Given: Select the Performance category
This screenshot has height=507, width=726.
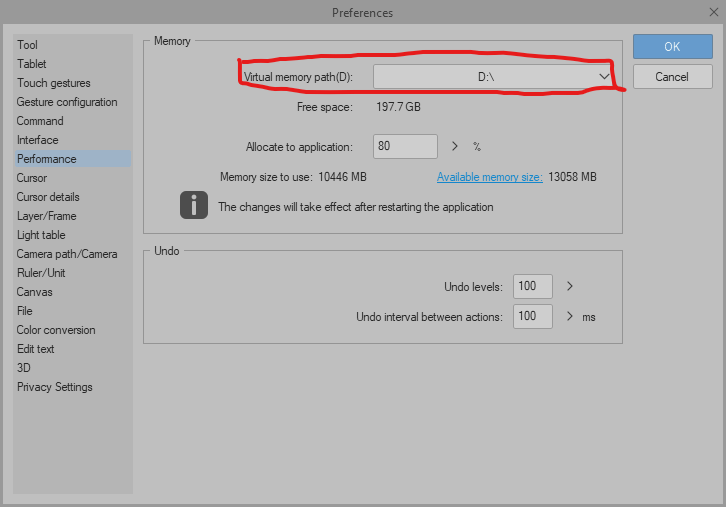Looking at the screenshot, I should pos(73,159).
